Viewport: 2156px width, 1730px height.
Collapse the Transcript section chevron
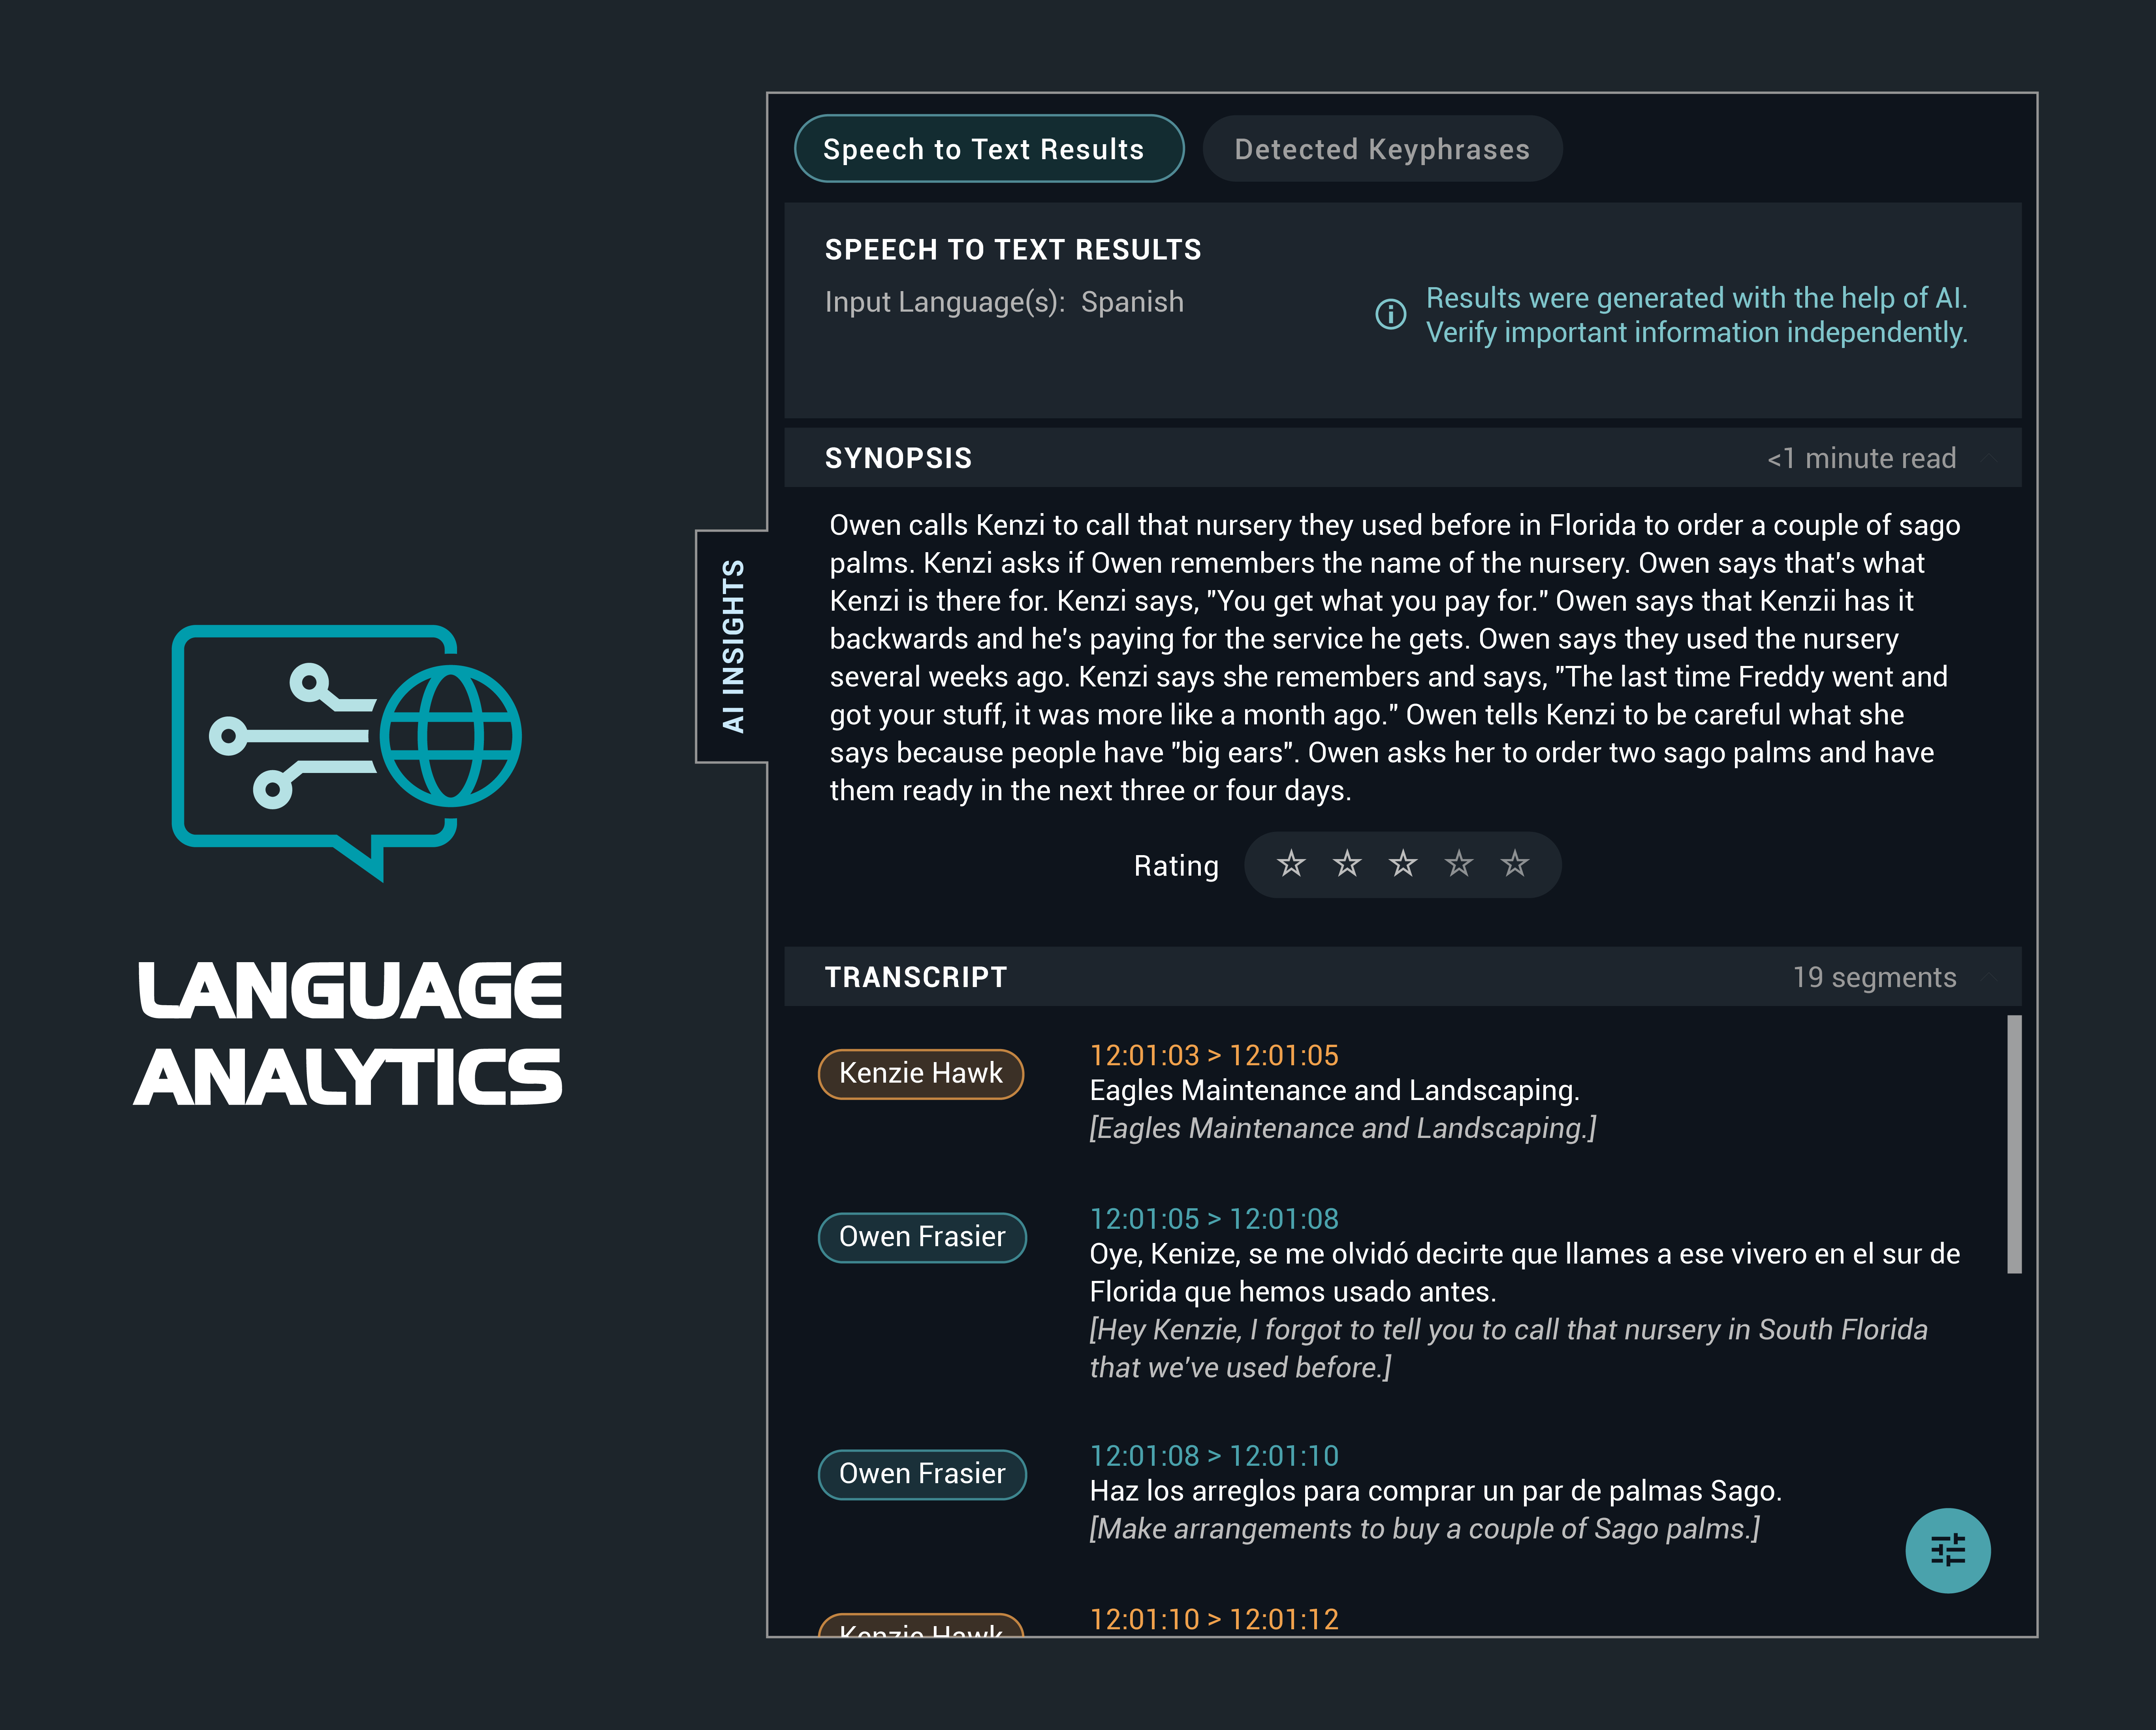[x=1989, y=977]
